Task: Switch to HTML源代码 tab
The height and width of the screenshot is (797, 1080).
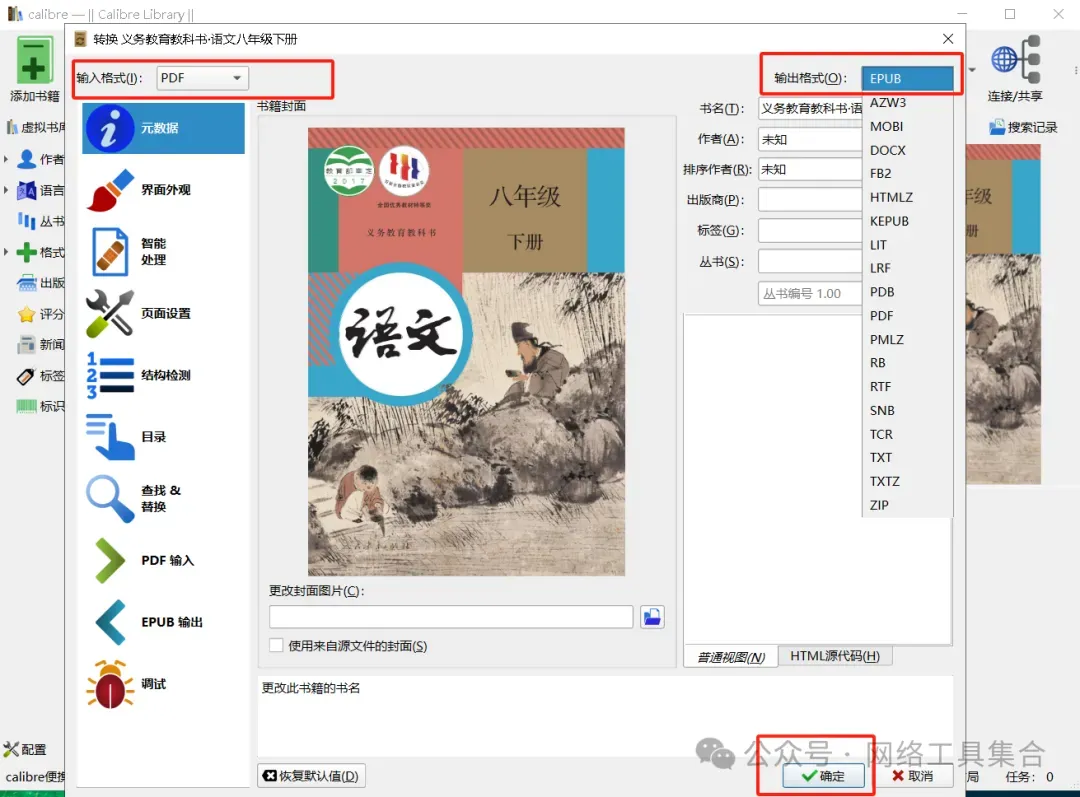Action: click(835, 656)
